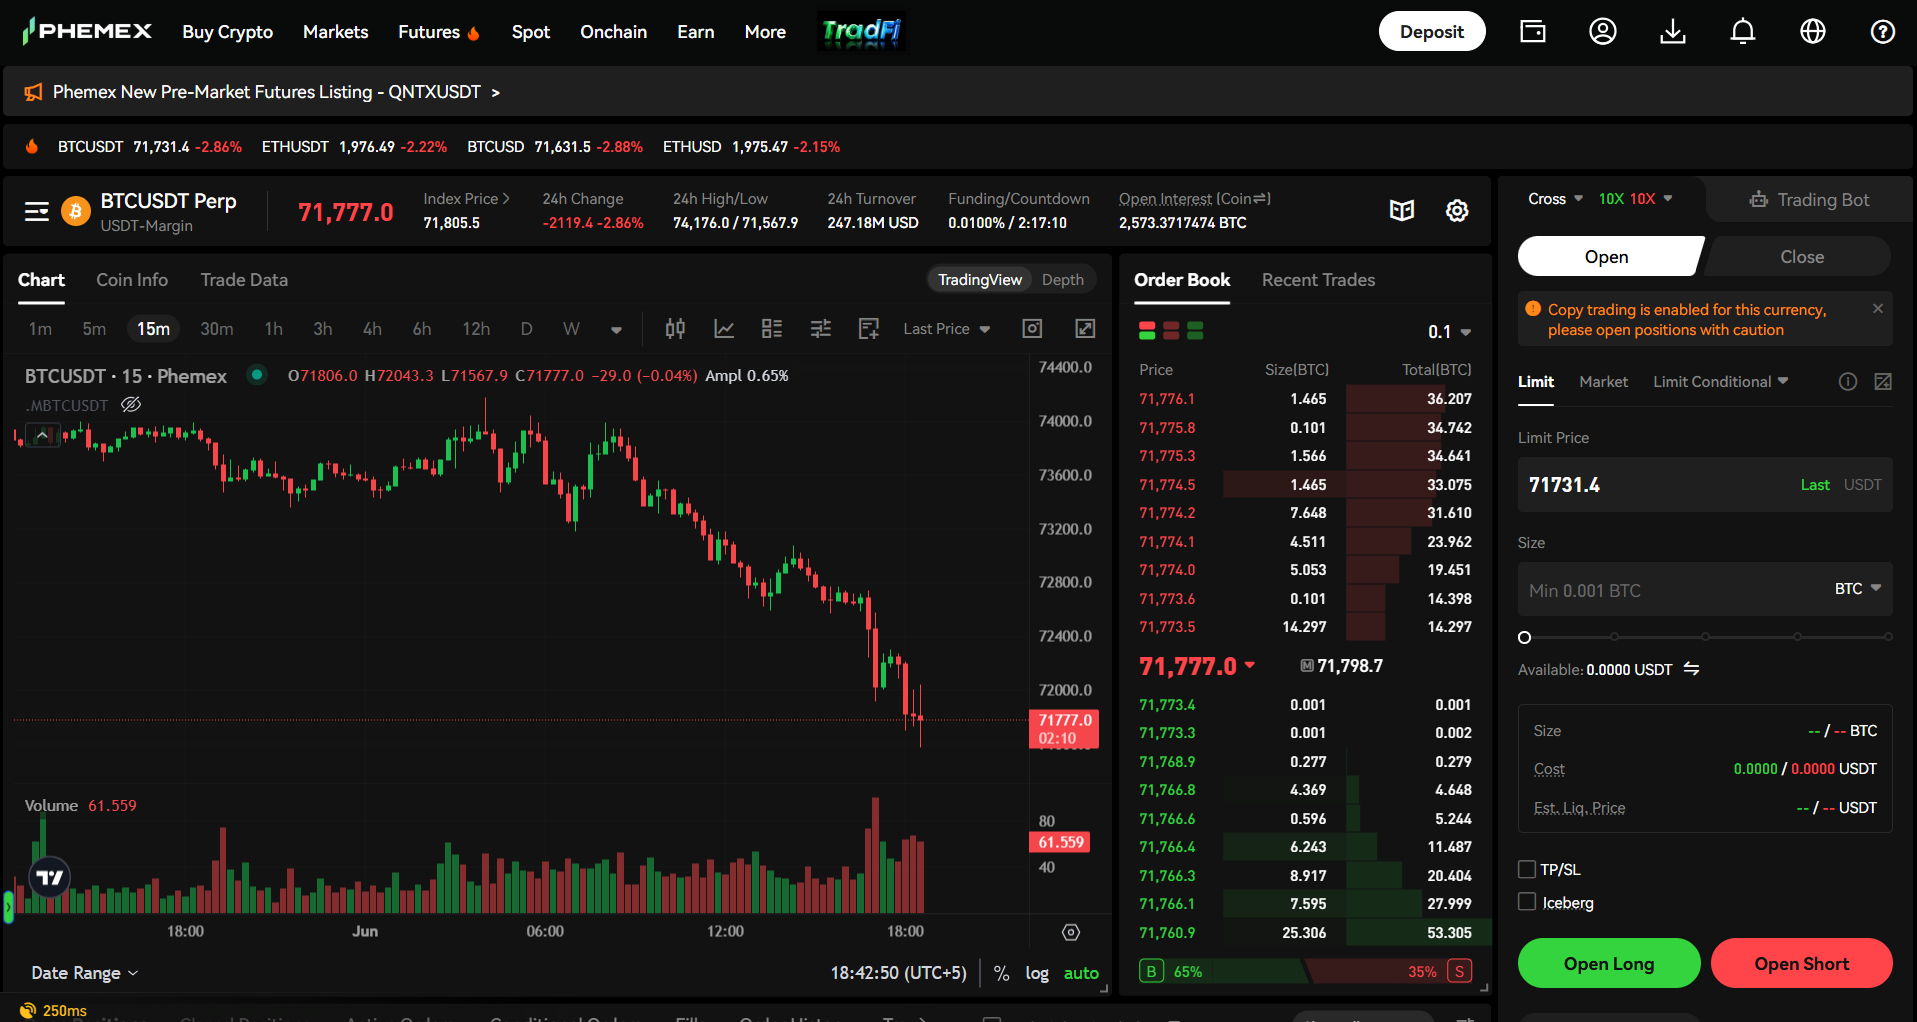The height and width of the screenshot is (1022, 1917).
Task: Switch chart to Depth view
Action: click(x=1062, y=280)
